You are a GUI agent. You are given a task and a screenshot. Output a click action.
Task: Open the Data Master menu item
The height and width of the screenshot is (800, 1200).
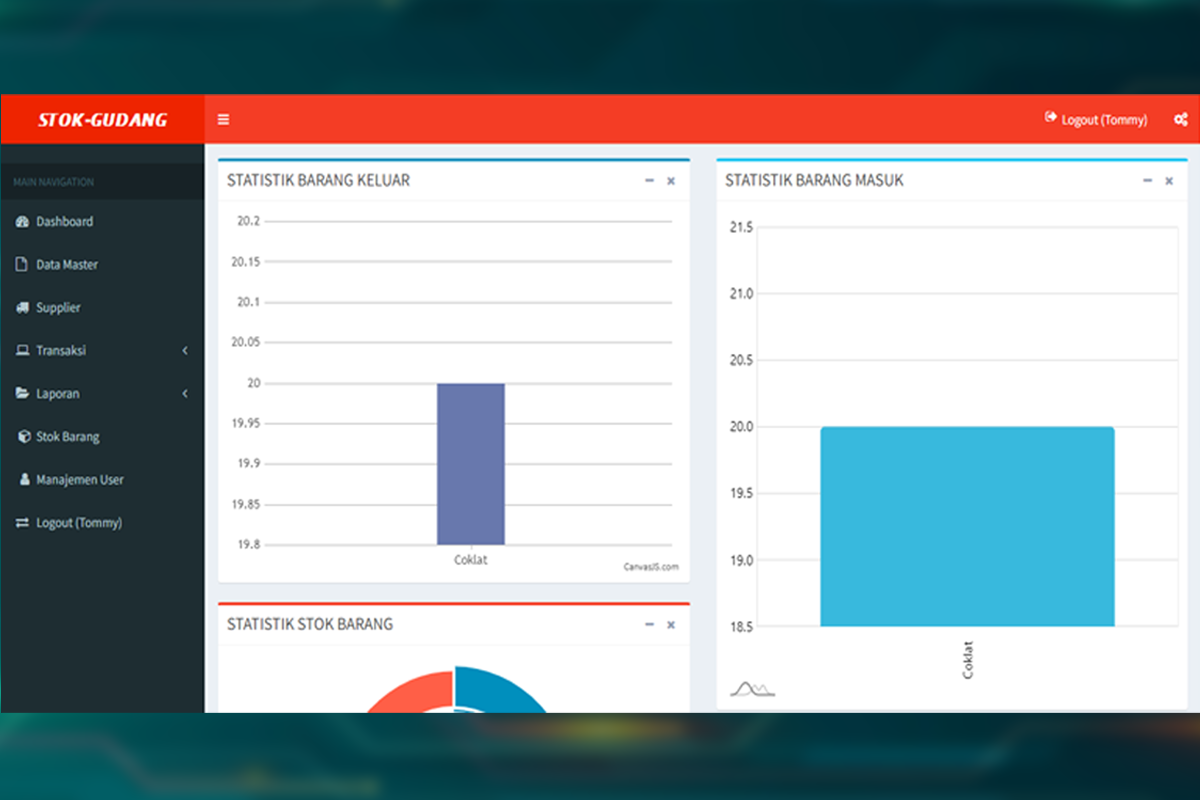pyautogui.click(x=67, y=265)
